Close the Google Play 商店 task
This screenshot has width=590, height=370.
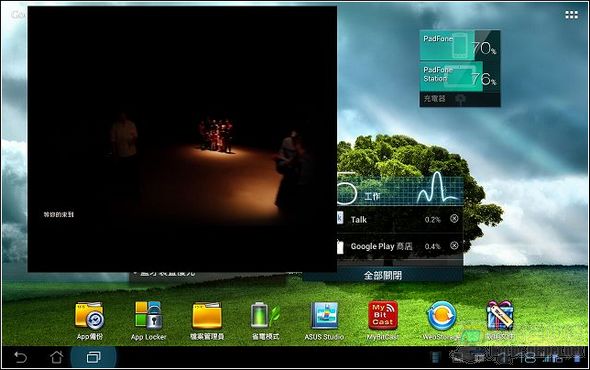click(x=454, y=245)
